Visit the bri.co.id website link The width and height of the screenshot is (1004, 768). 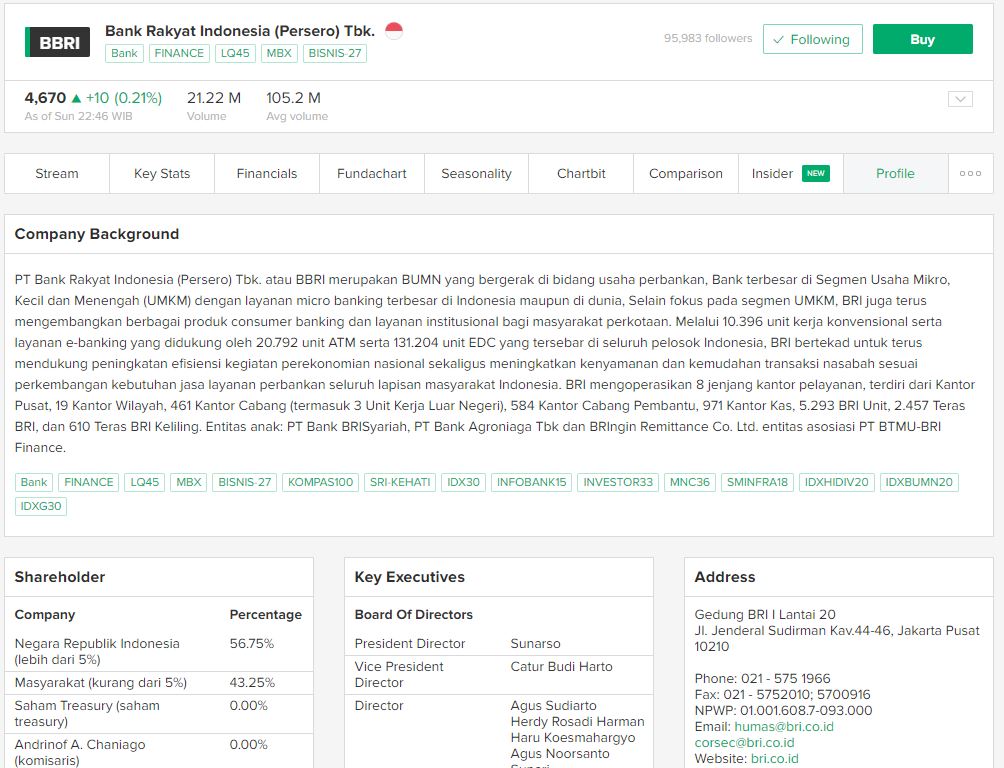tap(774, 758)
